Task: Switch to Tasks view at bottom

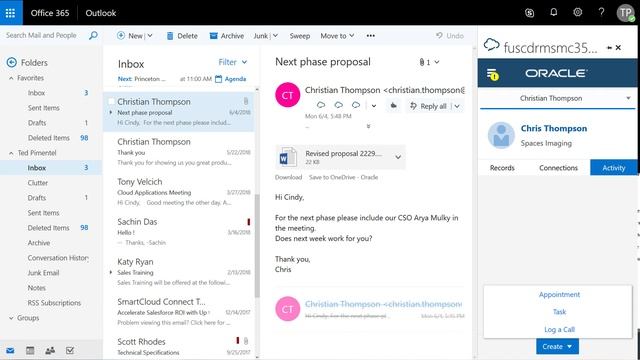Action: pos(70,351)
